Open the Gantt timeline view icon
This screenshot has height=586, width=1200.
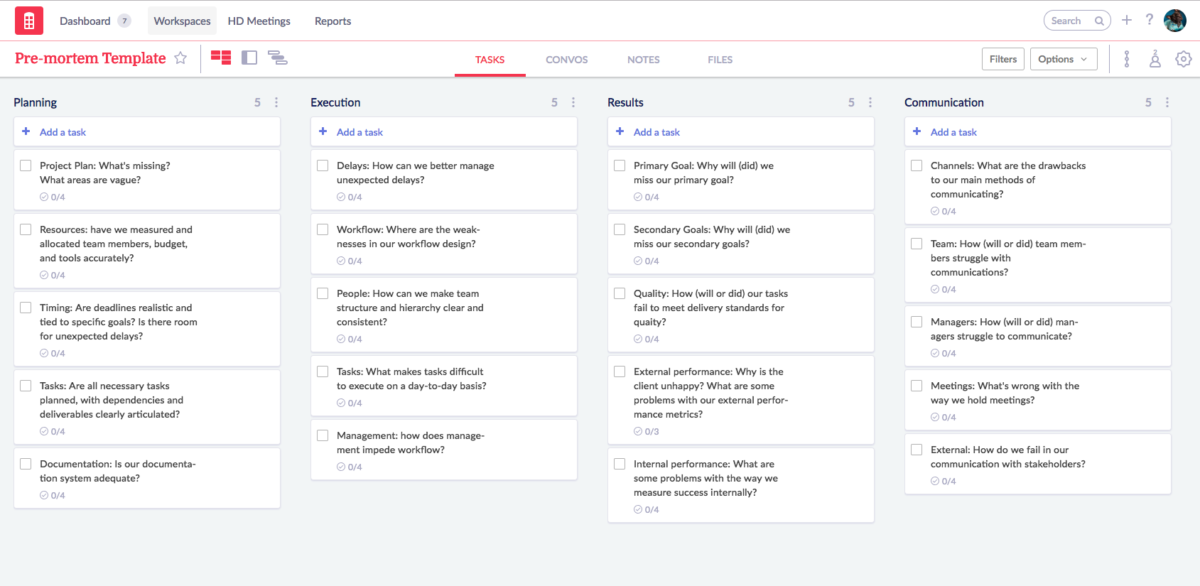click(278, 59)
